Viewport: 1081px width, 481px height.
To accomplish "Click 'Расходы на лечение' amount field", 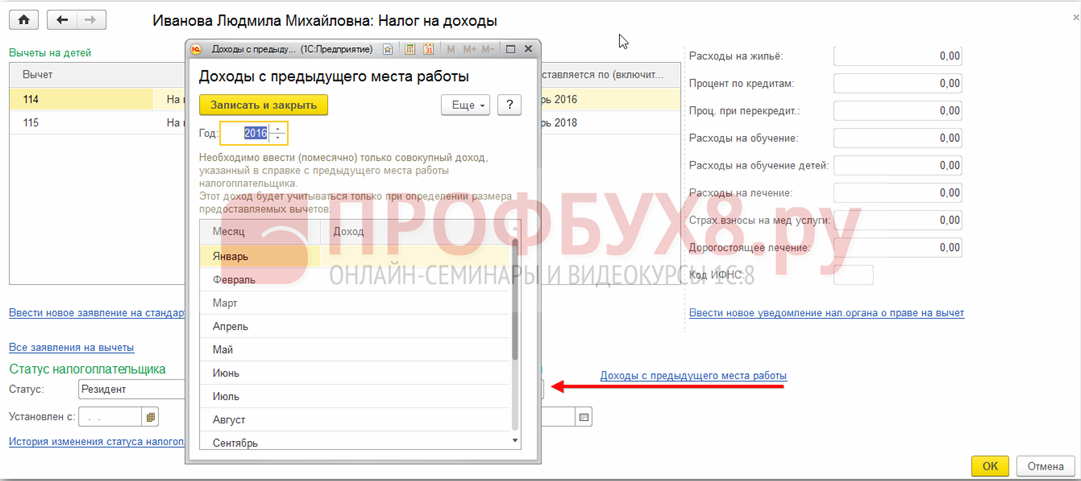I will [x=898, y=193].
